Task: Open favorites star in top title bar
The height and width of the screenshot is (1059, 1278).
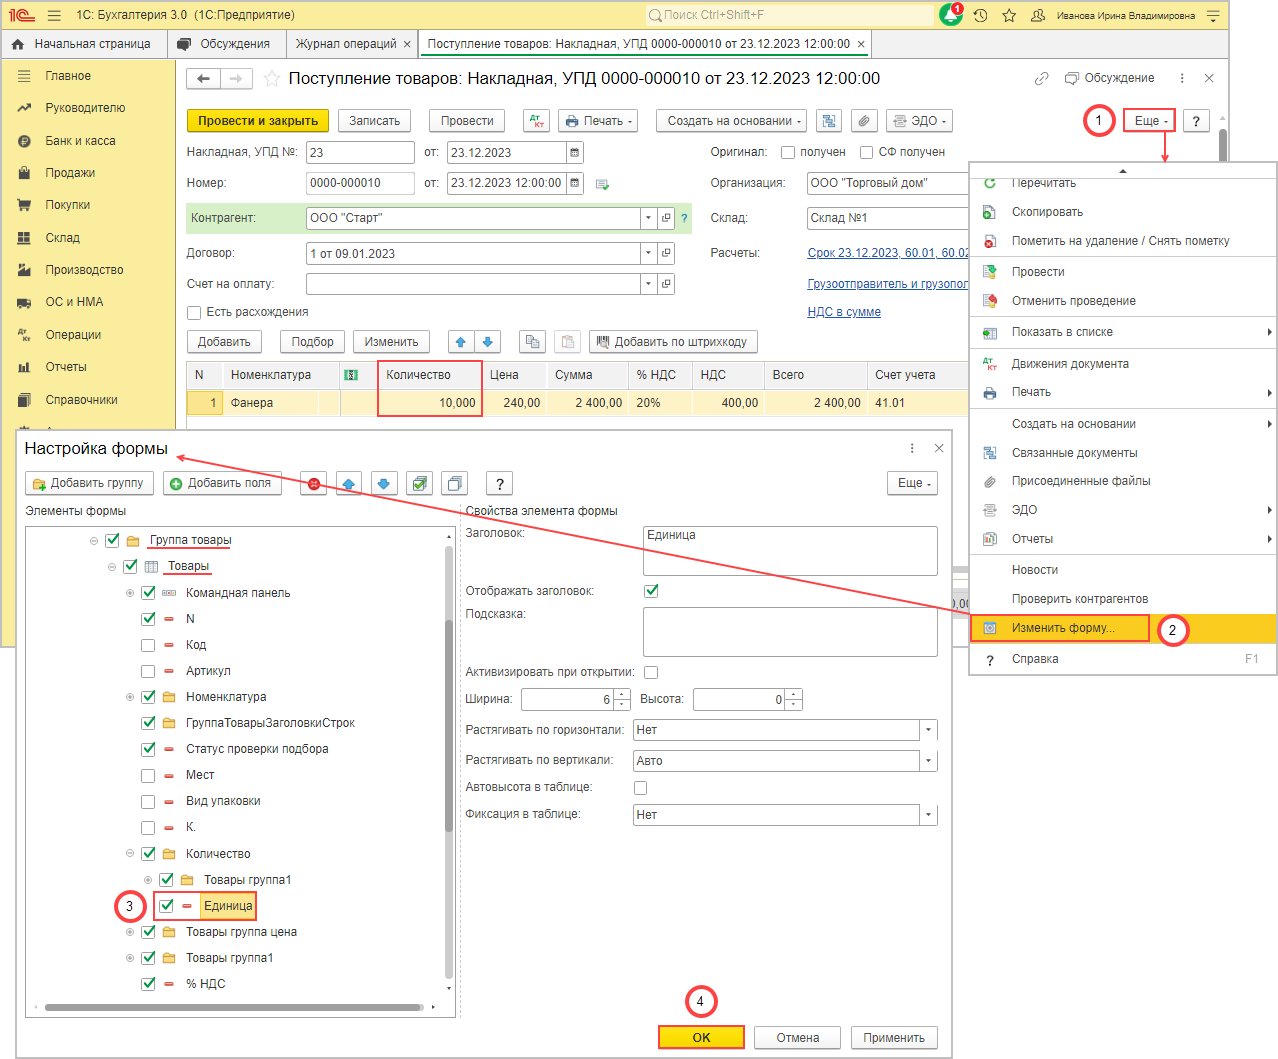Action: tap(1009, 15)
